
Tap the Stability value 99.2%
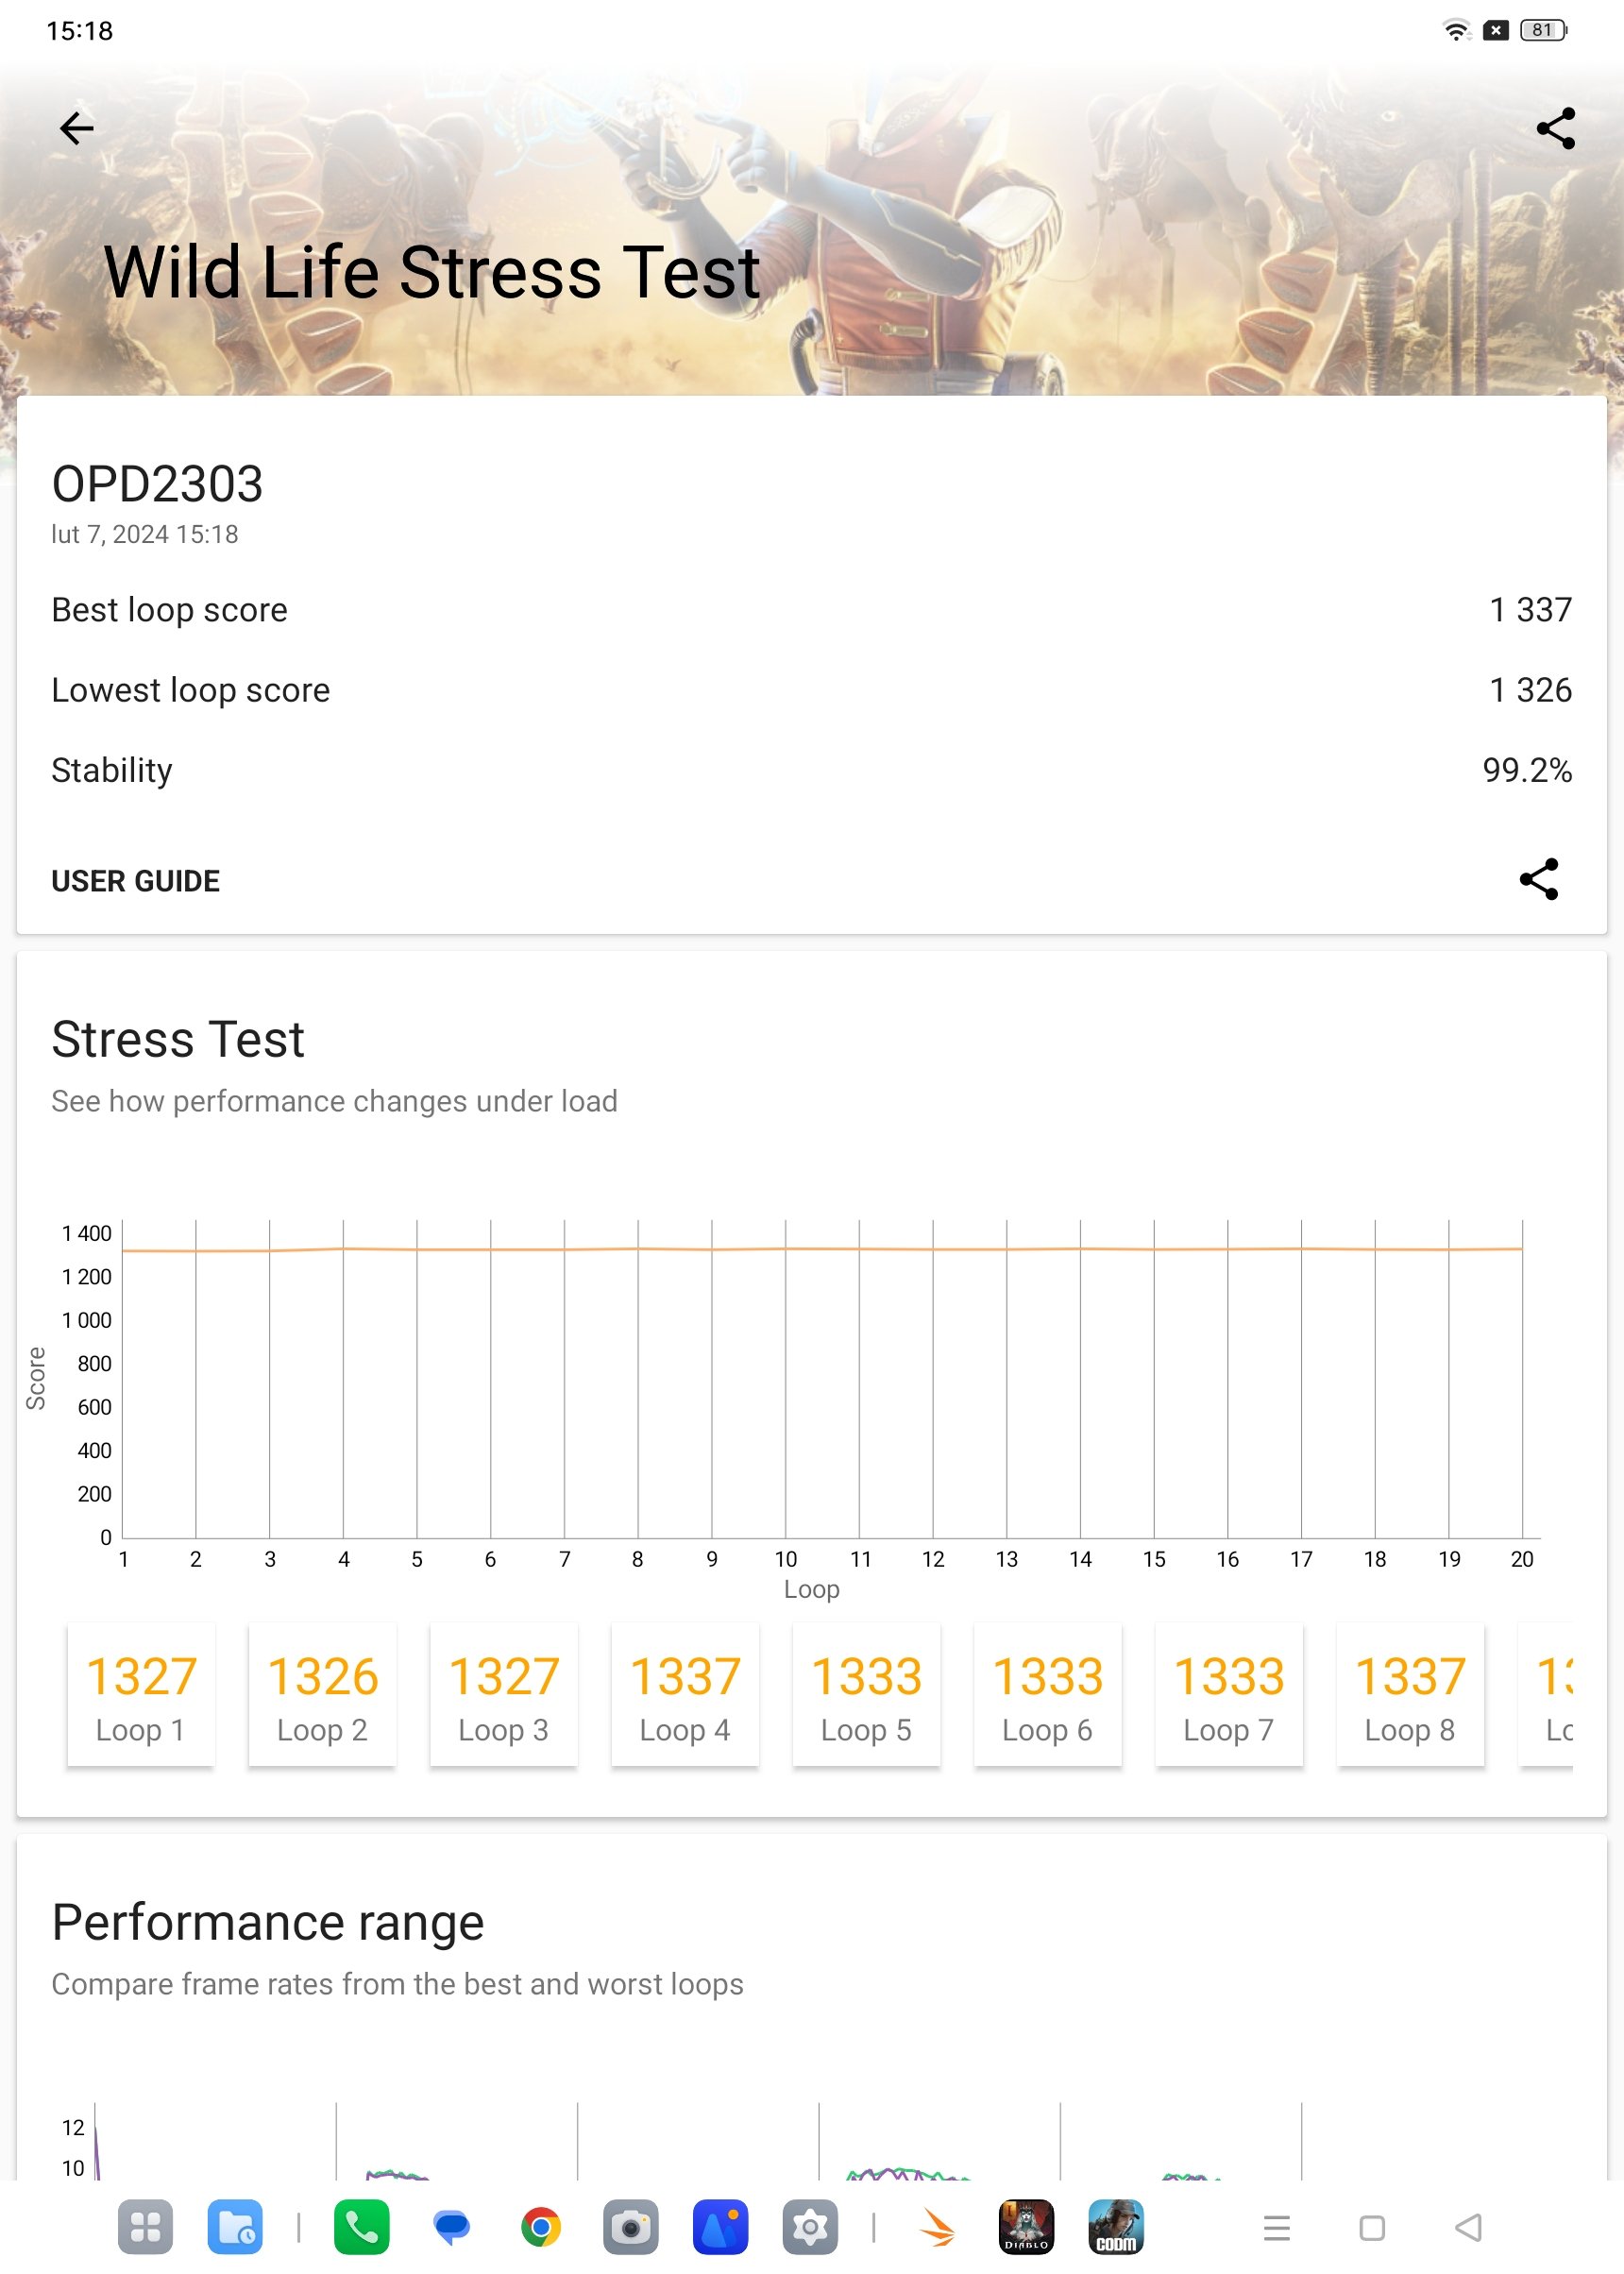pyautogui.click(x=1527, y=770)
